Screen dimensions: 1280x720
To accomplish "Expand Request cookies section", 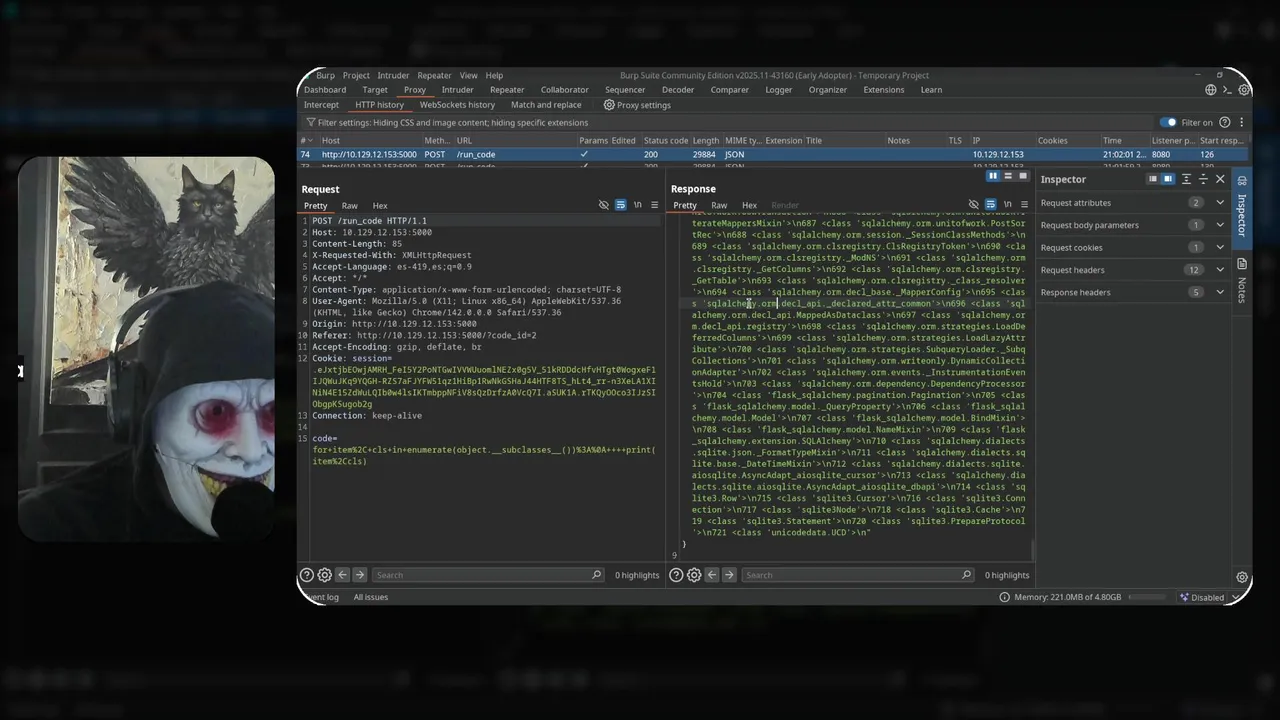I will coord(1220,247).
